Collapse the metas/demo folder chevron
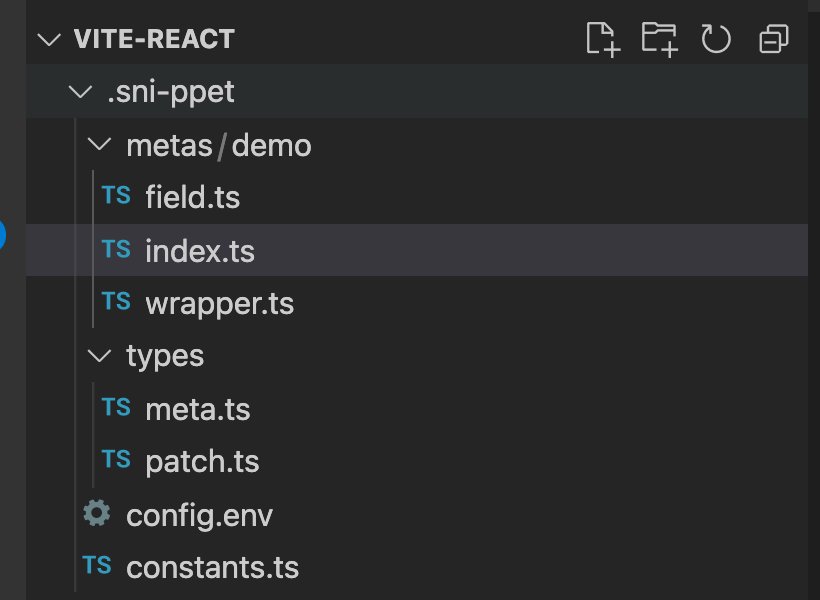 click(99, 144)
